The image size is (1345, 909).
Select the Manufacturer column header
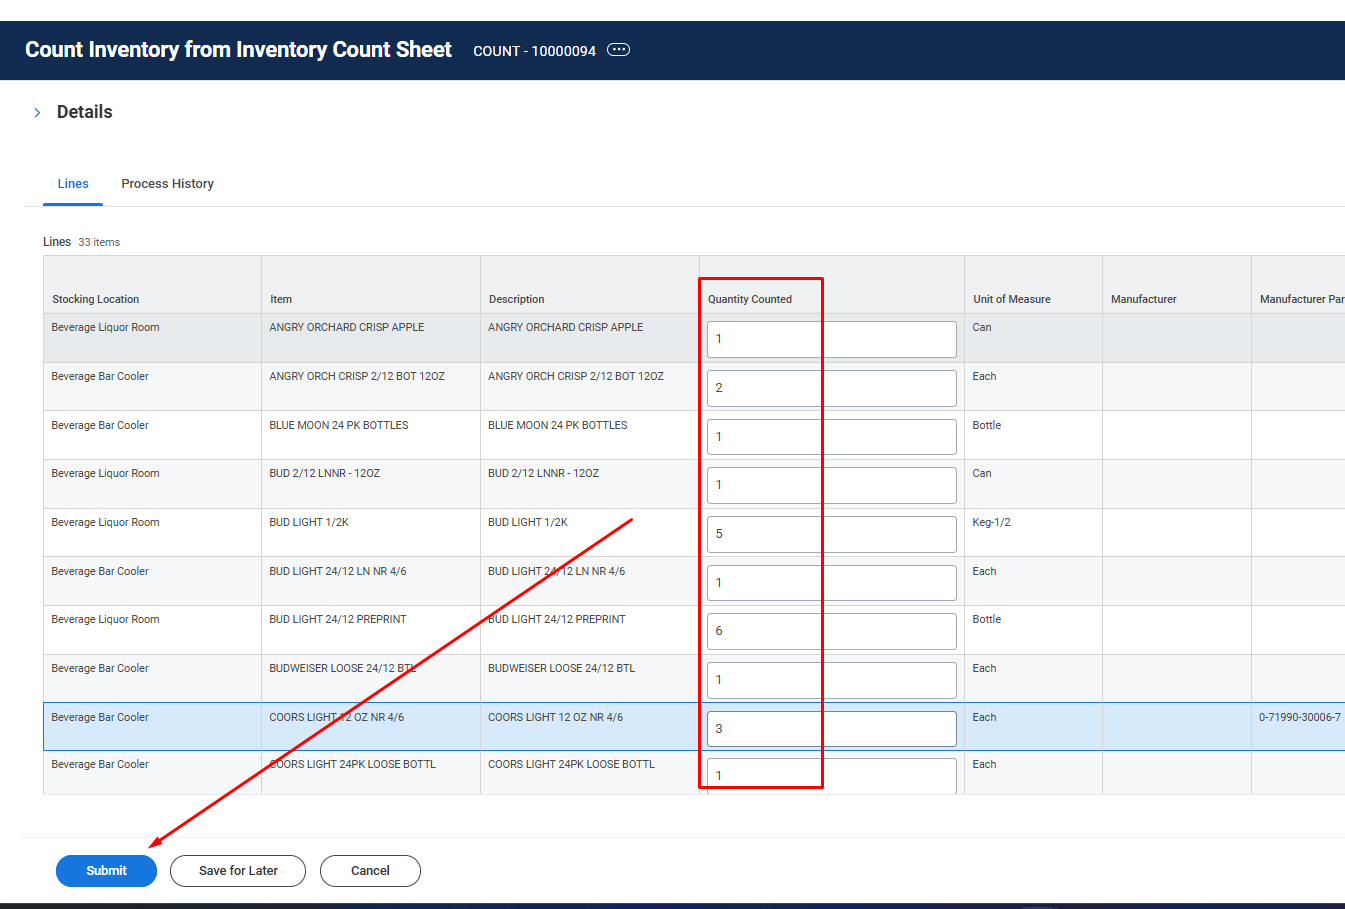1143,299
